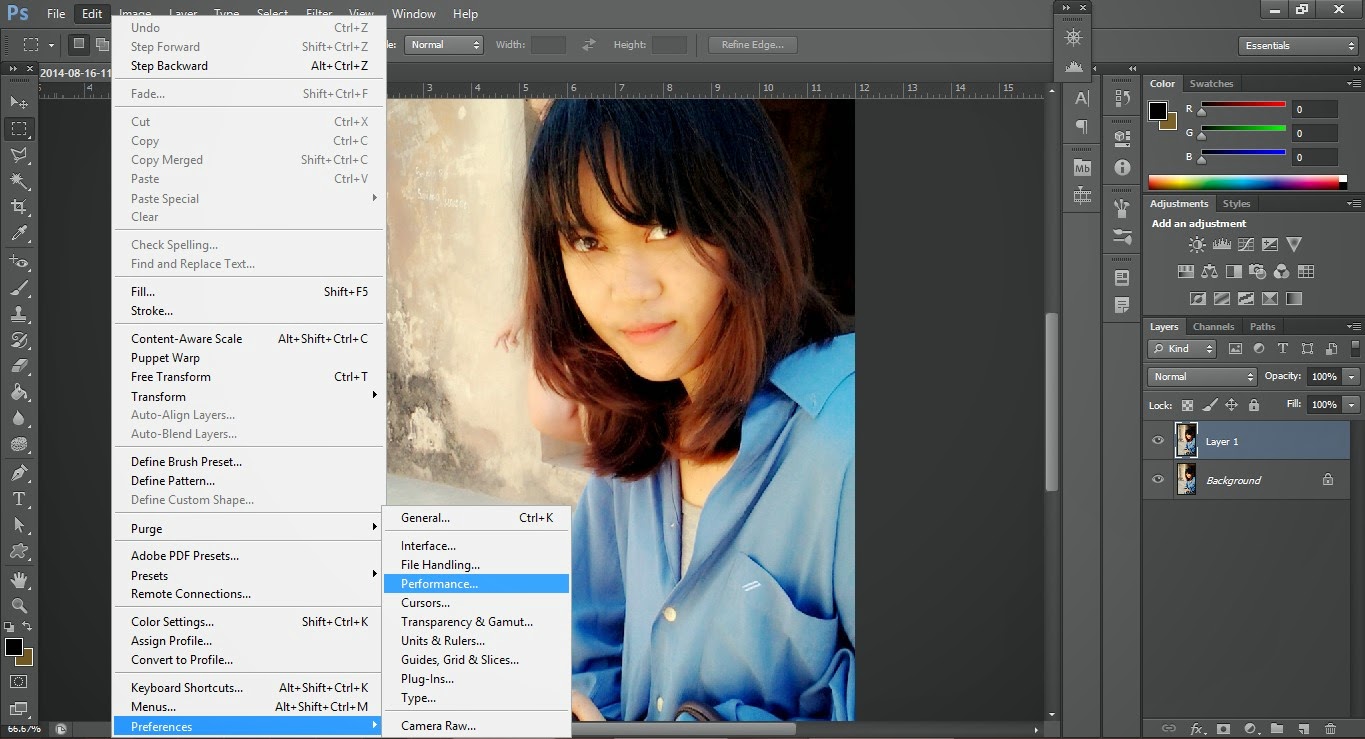Select the Horizontal Type tool
Image resolution: width=1365 pixels, height=739 pixels.
pos(19,499)
